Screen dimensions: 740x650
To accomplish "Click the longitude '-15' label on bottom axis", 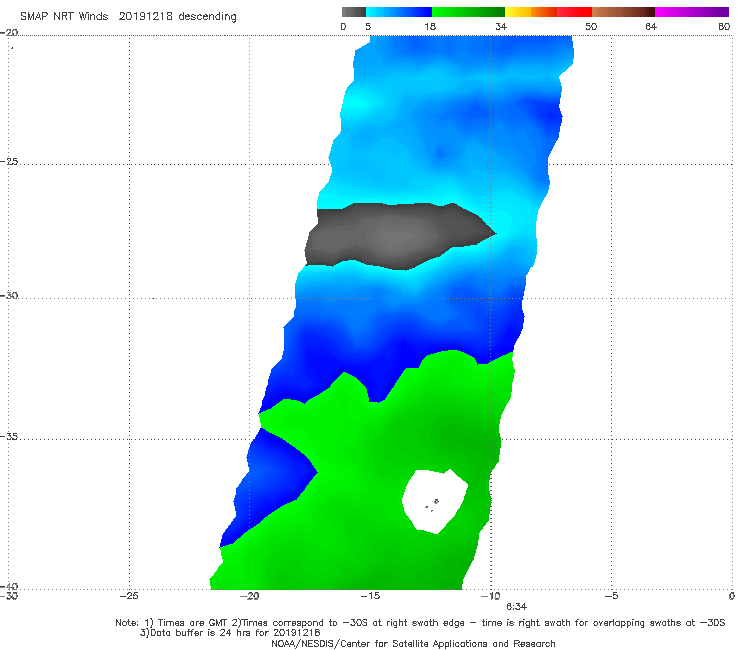I will pos(370,596).
